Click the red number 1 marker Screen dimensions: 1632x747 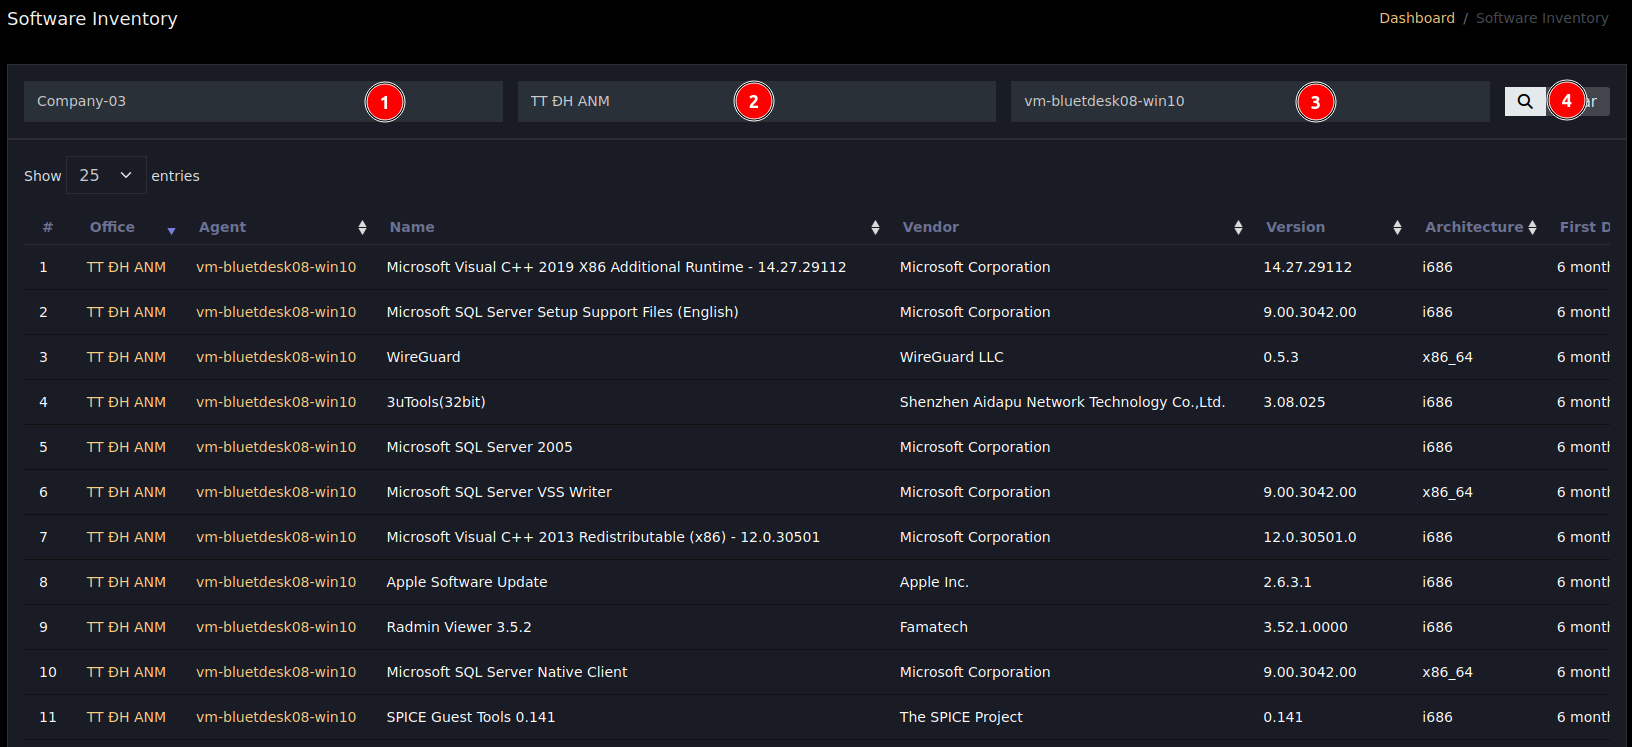[x=385, y=102]
